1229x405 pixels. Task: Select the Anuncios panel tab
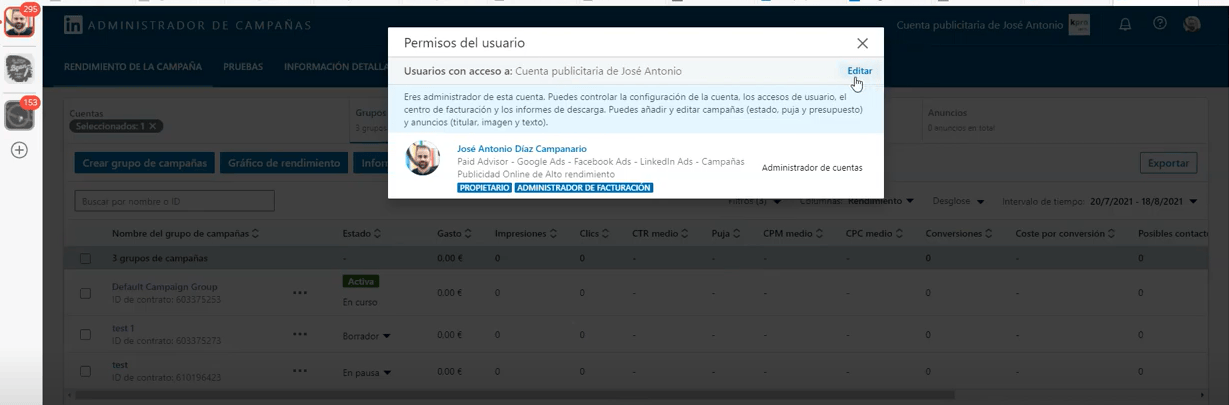point(1060,119)
